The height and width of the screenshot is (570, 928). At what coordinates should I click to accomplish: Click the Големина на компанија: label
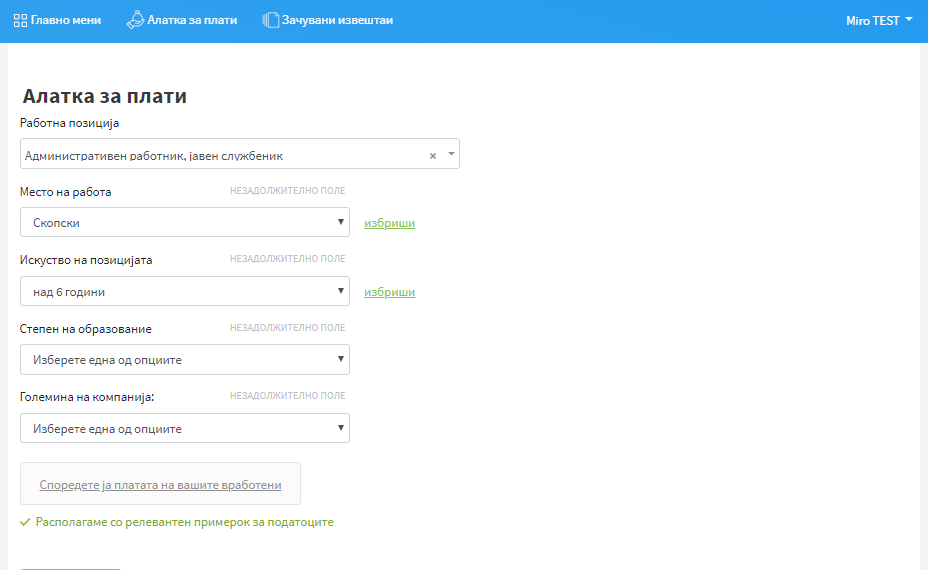click(x=87, y=397)
